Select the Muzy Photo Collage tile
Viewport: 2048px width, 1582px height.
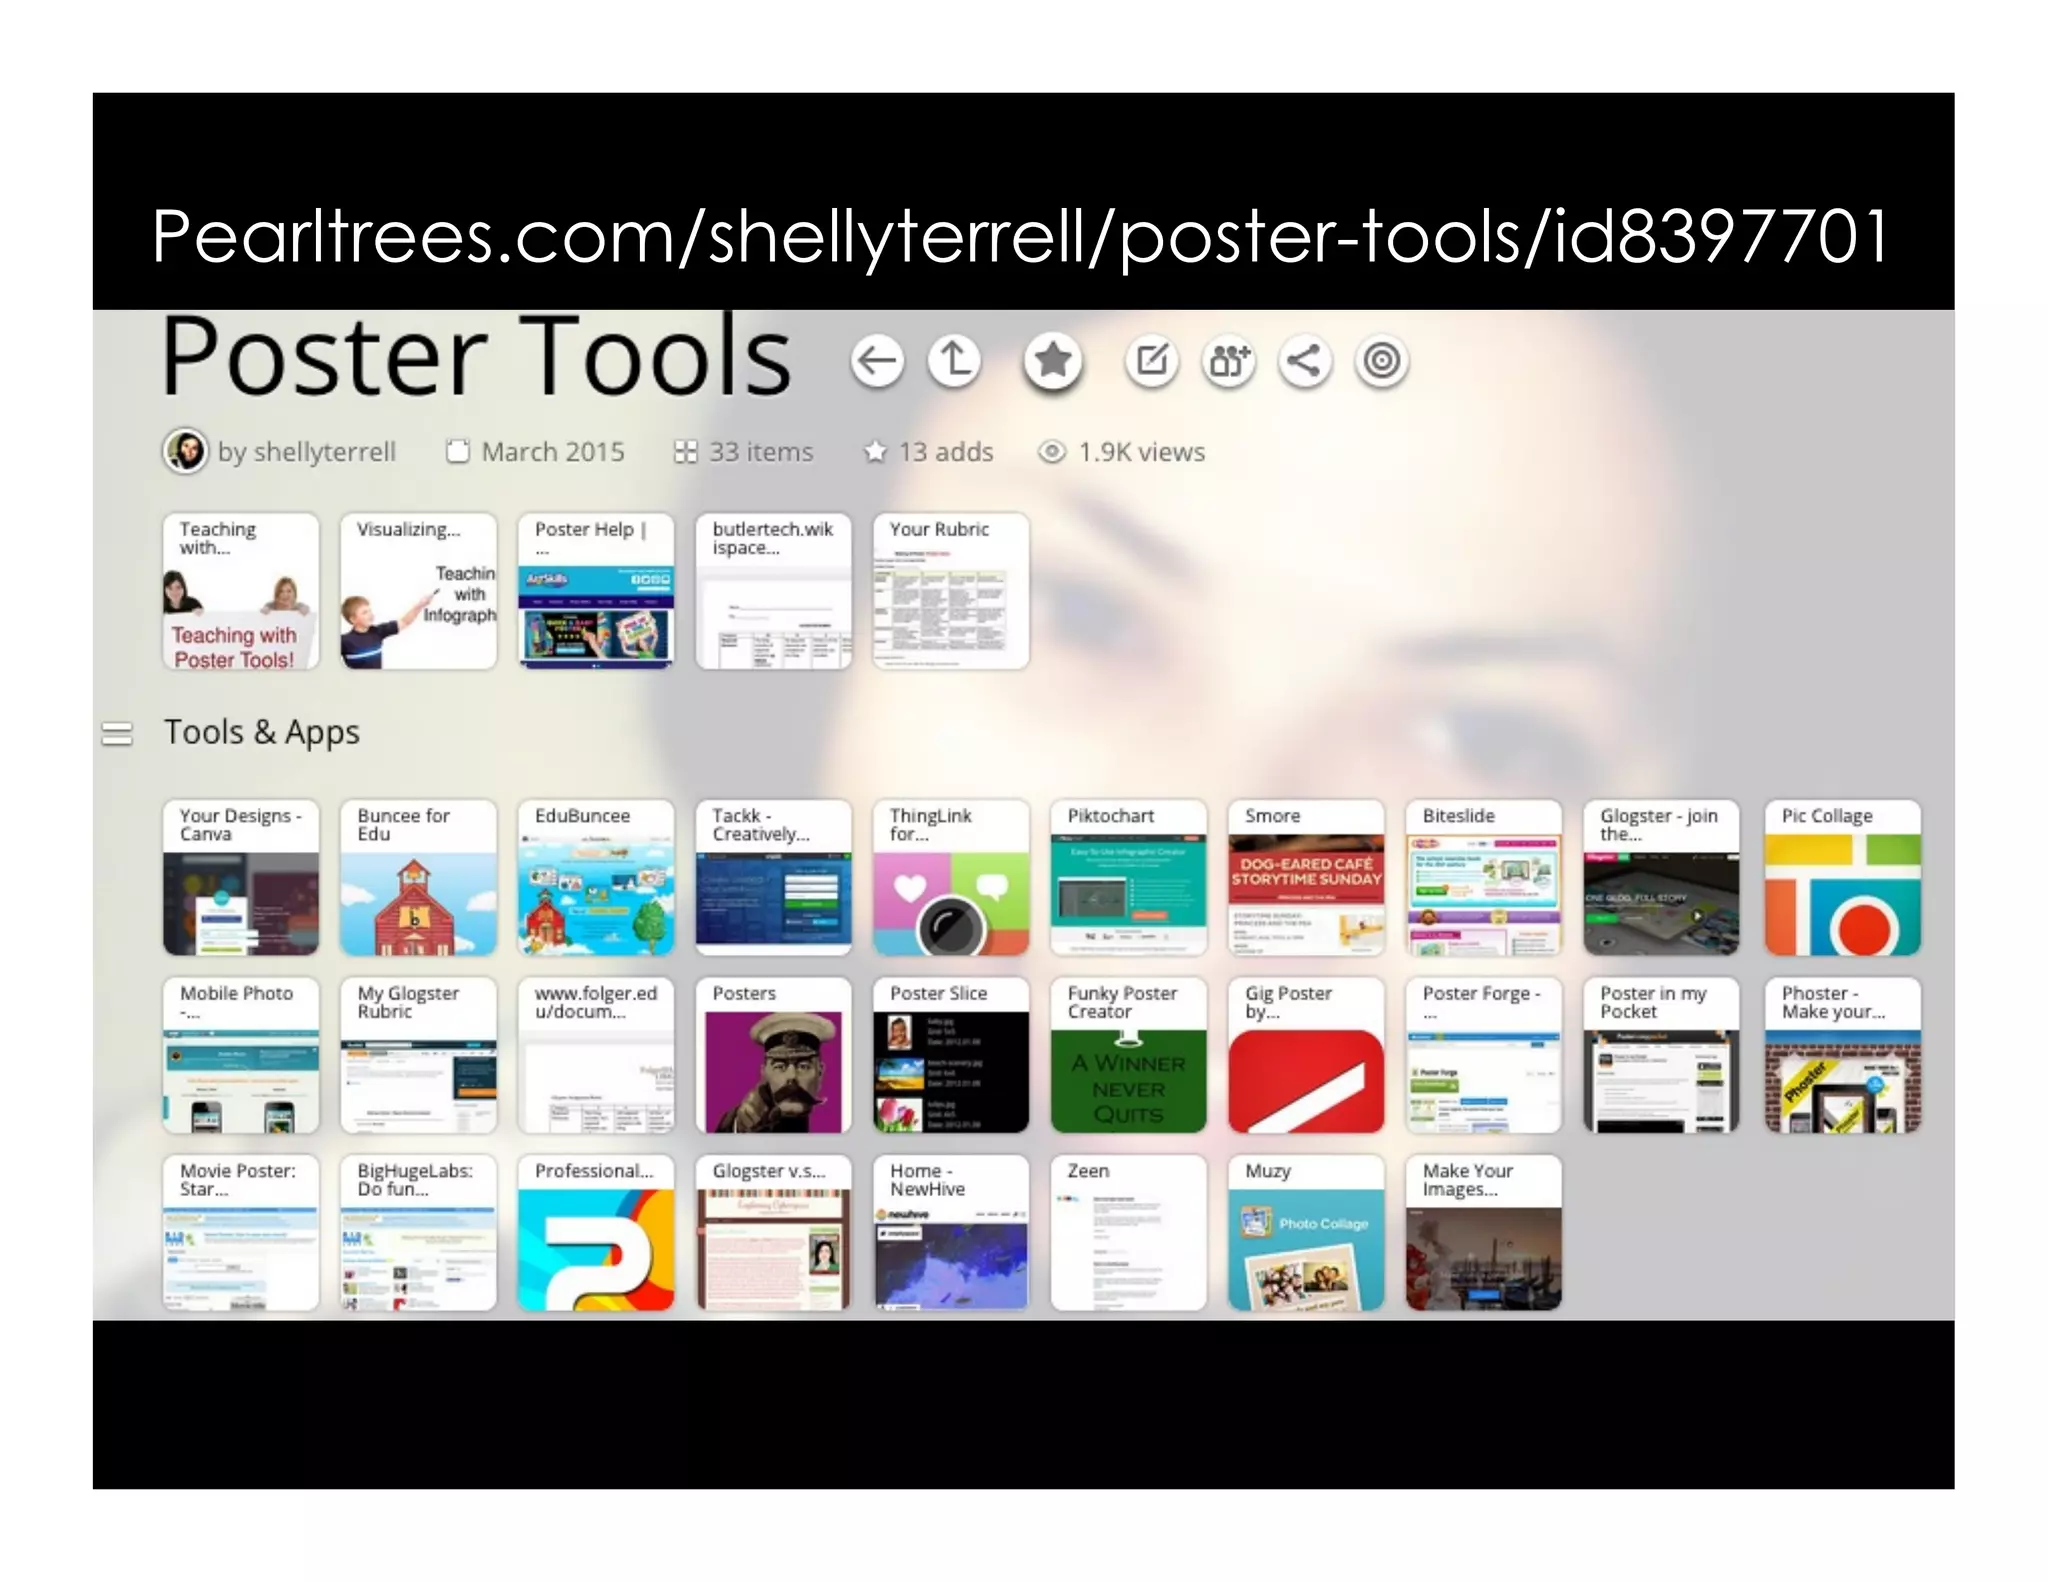1306,1232
